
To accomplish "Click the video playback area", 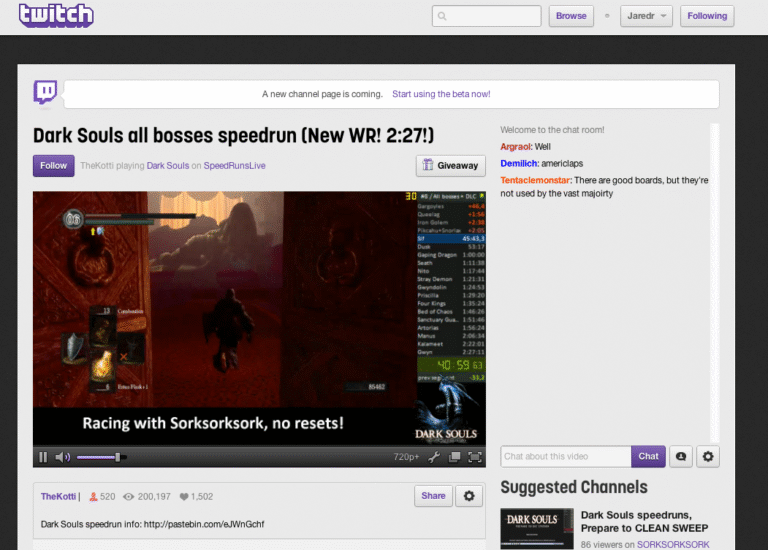I will coord(259,318).
